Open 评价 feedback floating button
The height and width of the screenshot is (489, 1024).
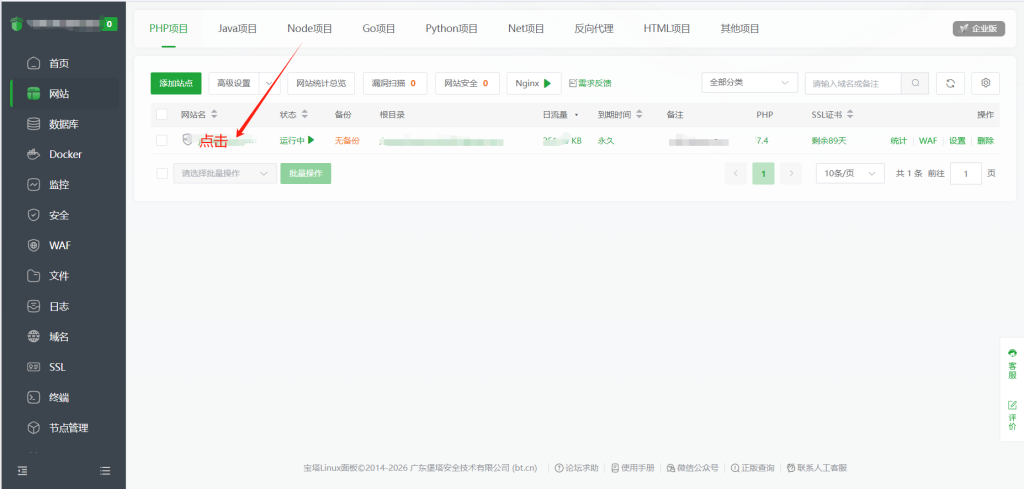pyautogui.click(x=1012, y=415)
